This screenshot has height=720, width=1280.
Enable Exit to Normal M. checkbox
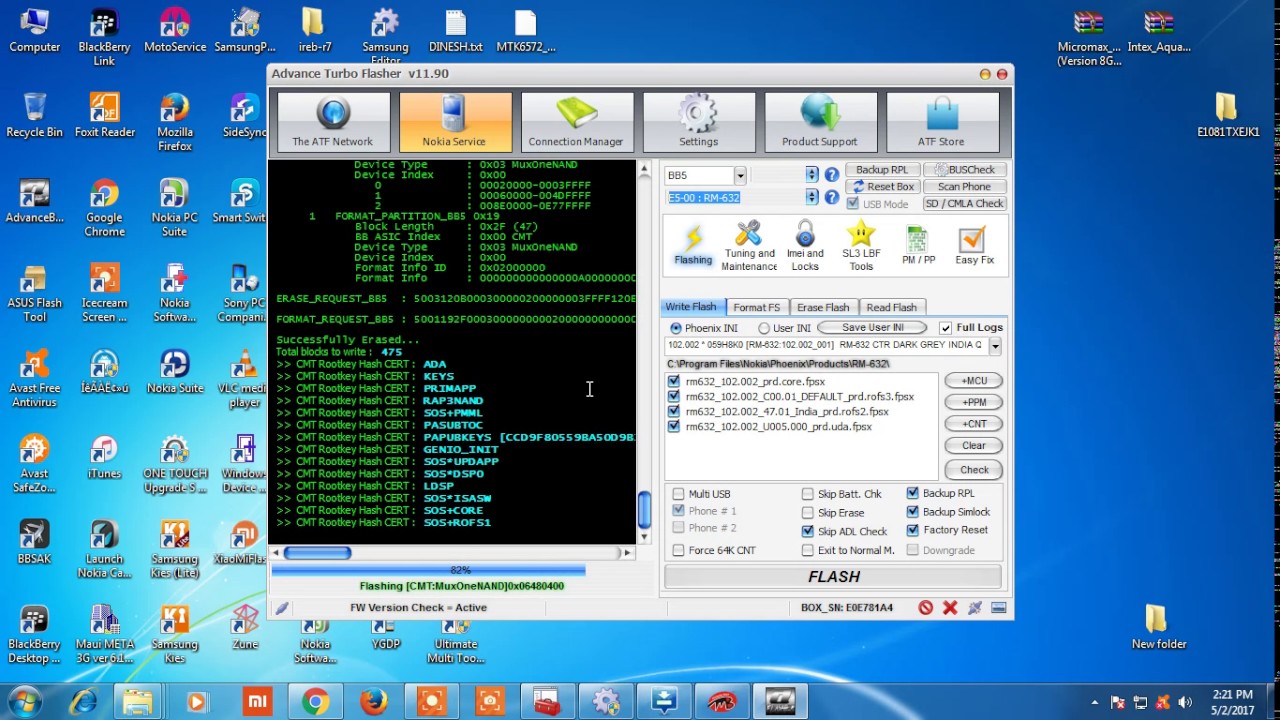tap(808, 550)
